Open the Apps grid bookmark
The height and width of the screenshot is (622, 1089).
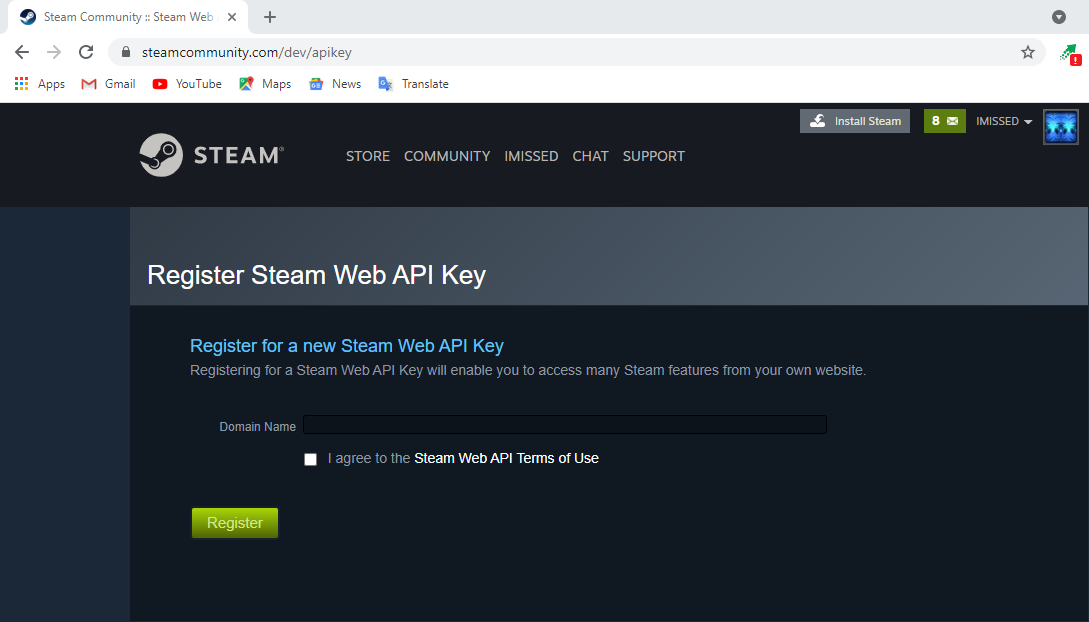[40, 84]
